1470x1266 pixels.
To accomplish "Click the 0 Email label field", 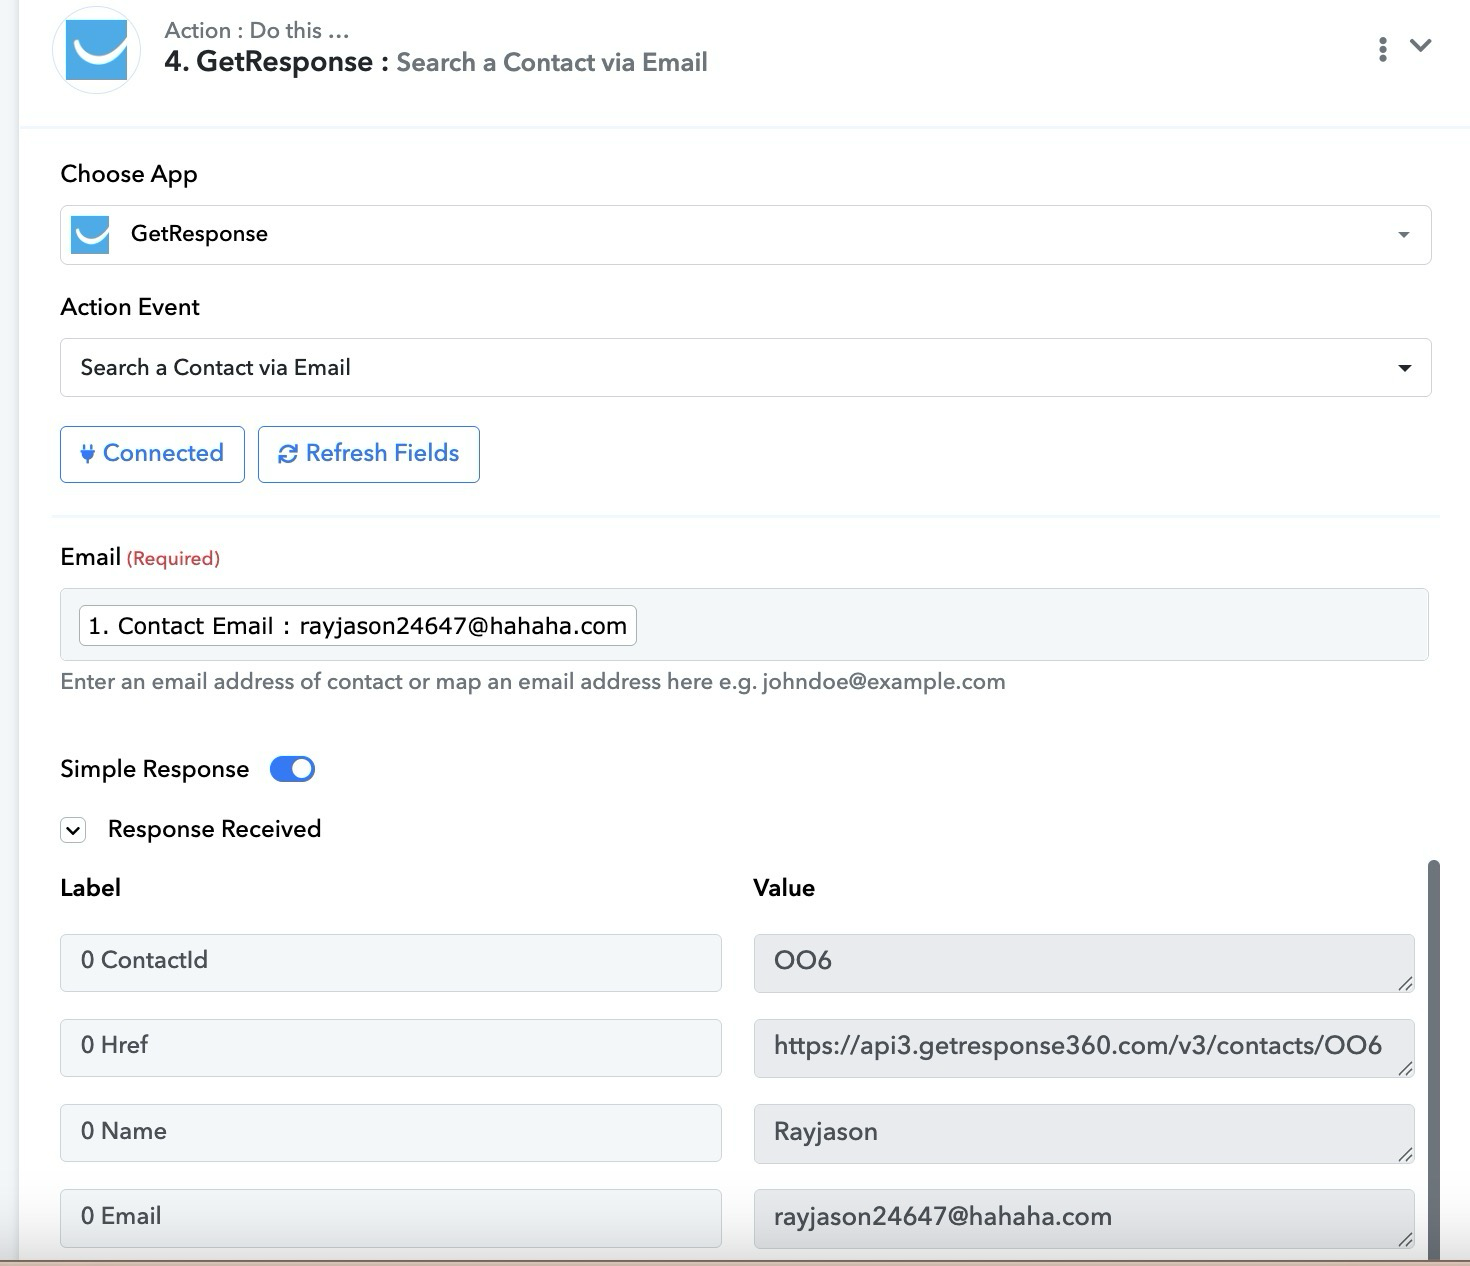I will 390,1217.
